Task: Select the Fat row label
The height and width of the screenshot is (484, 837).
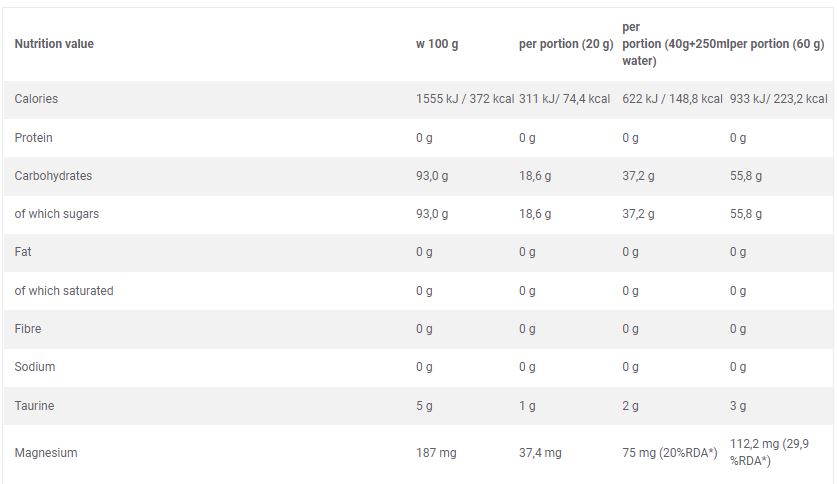Action: pyautogui.click(x=24, y=252)
